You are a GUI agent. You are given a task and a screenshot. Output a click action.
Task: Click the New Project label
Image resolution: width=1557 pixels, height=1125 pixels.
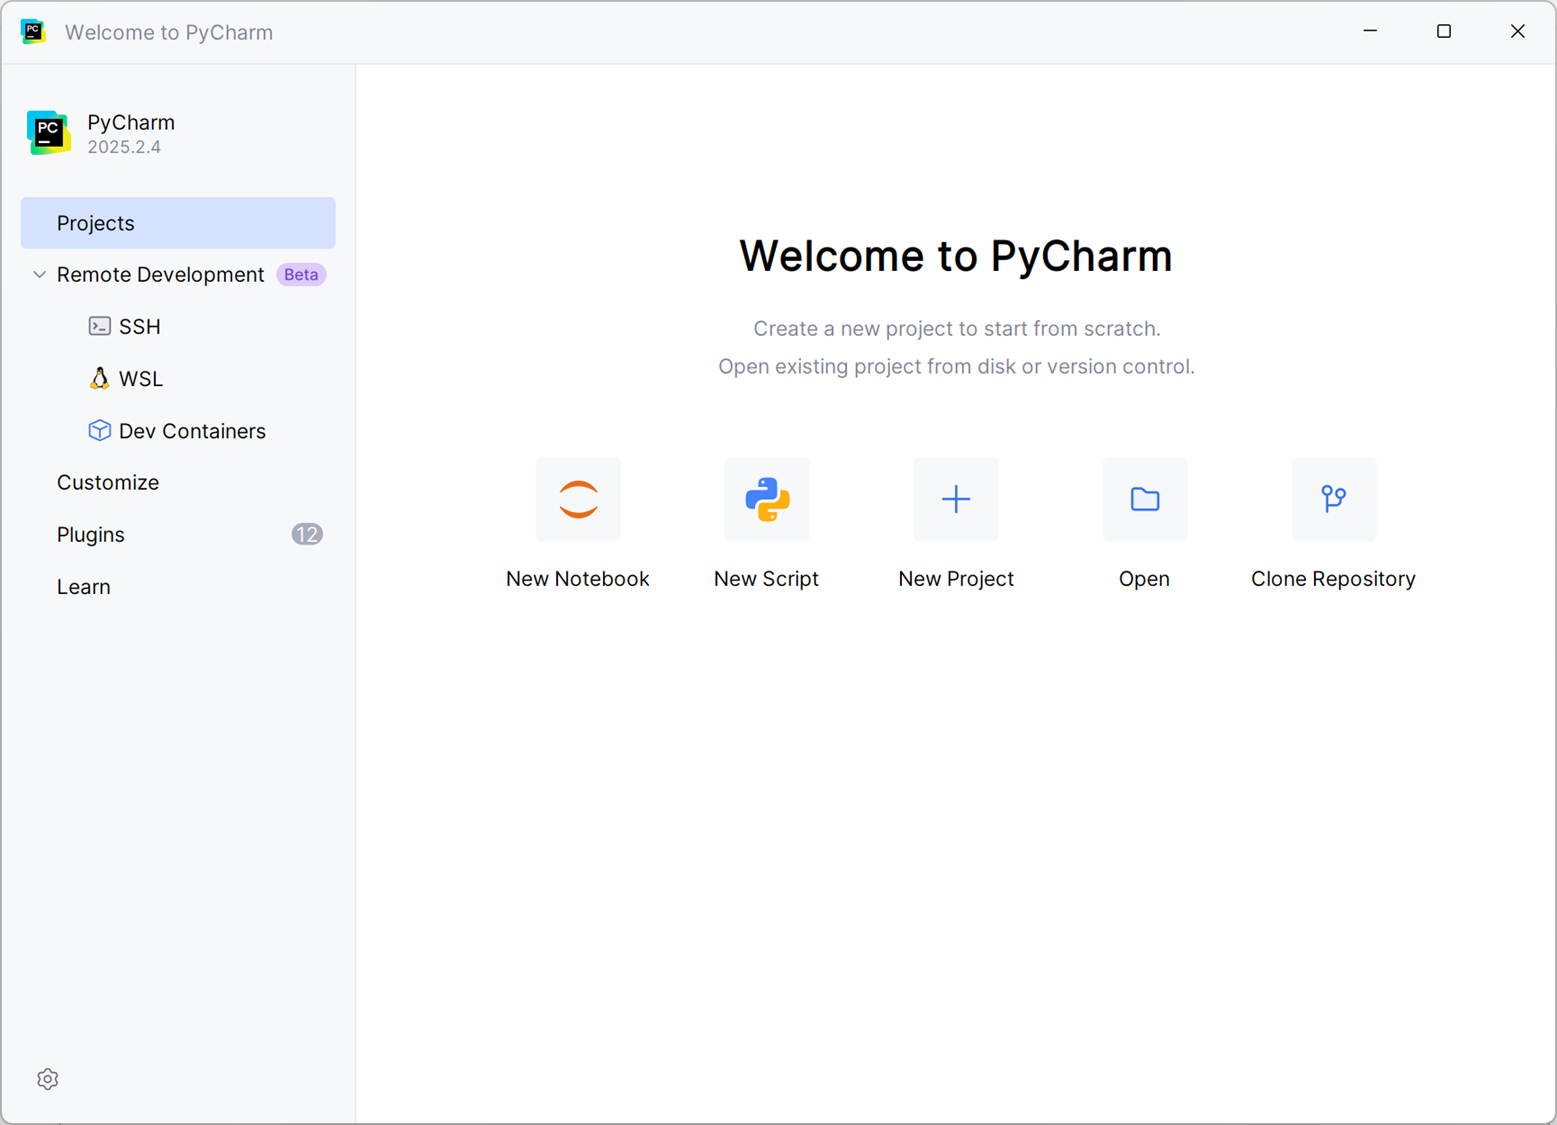coord(956,579)
